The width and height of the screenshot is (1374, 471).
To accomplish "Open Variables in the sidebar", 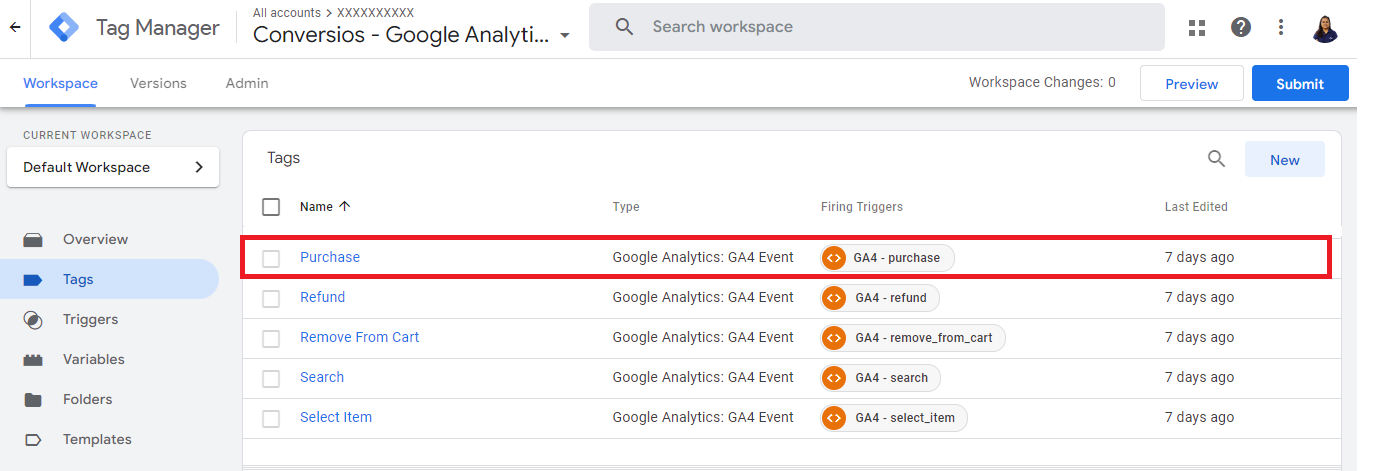I will 94,359.
